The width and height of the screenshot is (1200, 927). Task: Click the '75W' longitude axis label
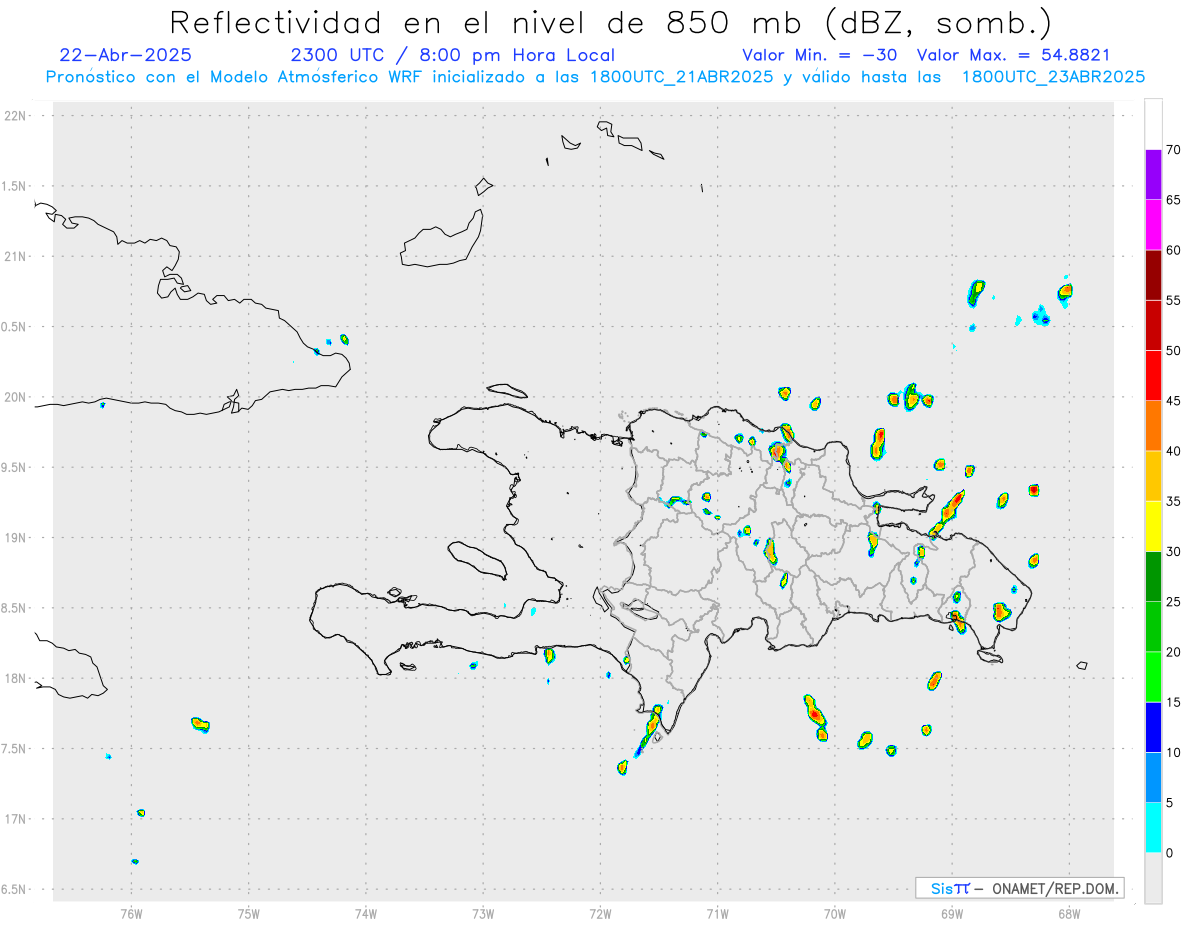click(x=249, y=912)
